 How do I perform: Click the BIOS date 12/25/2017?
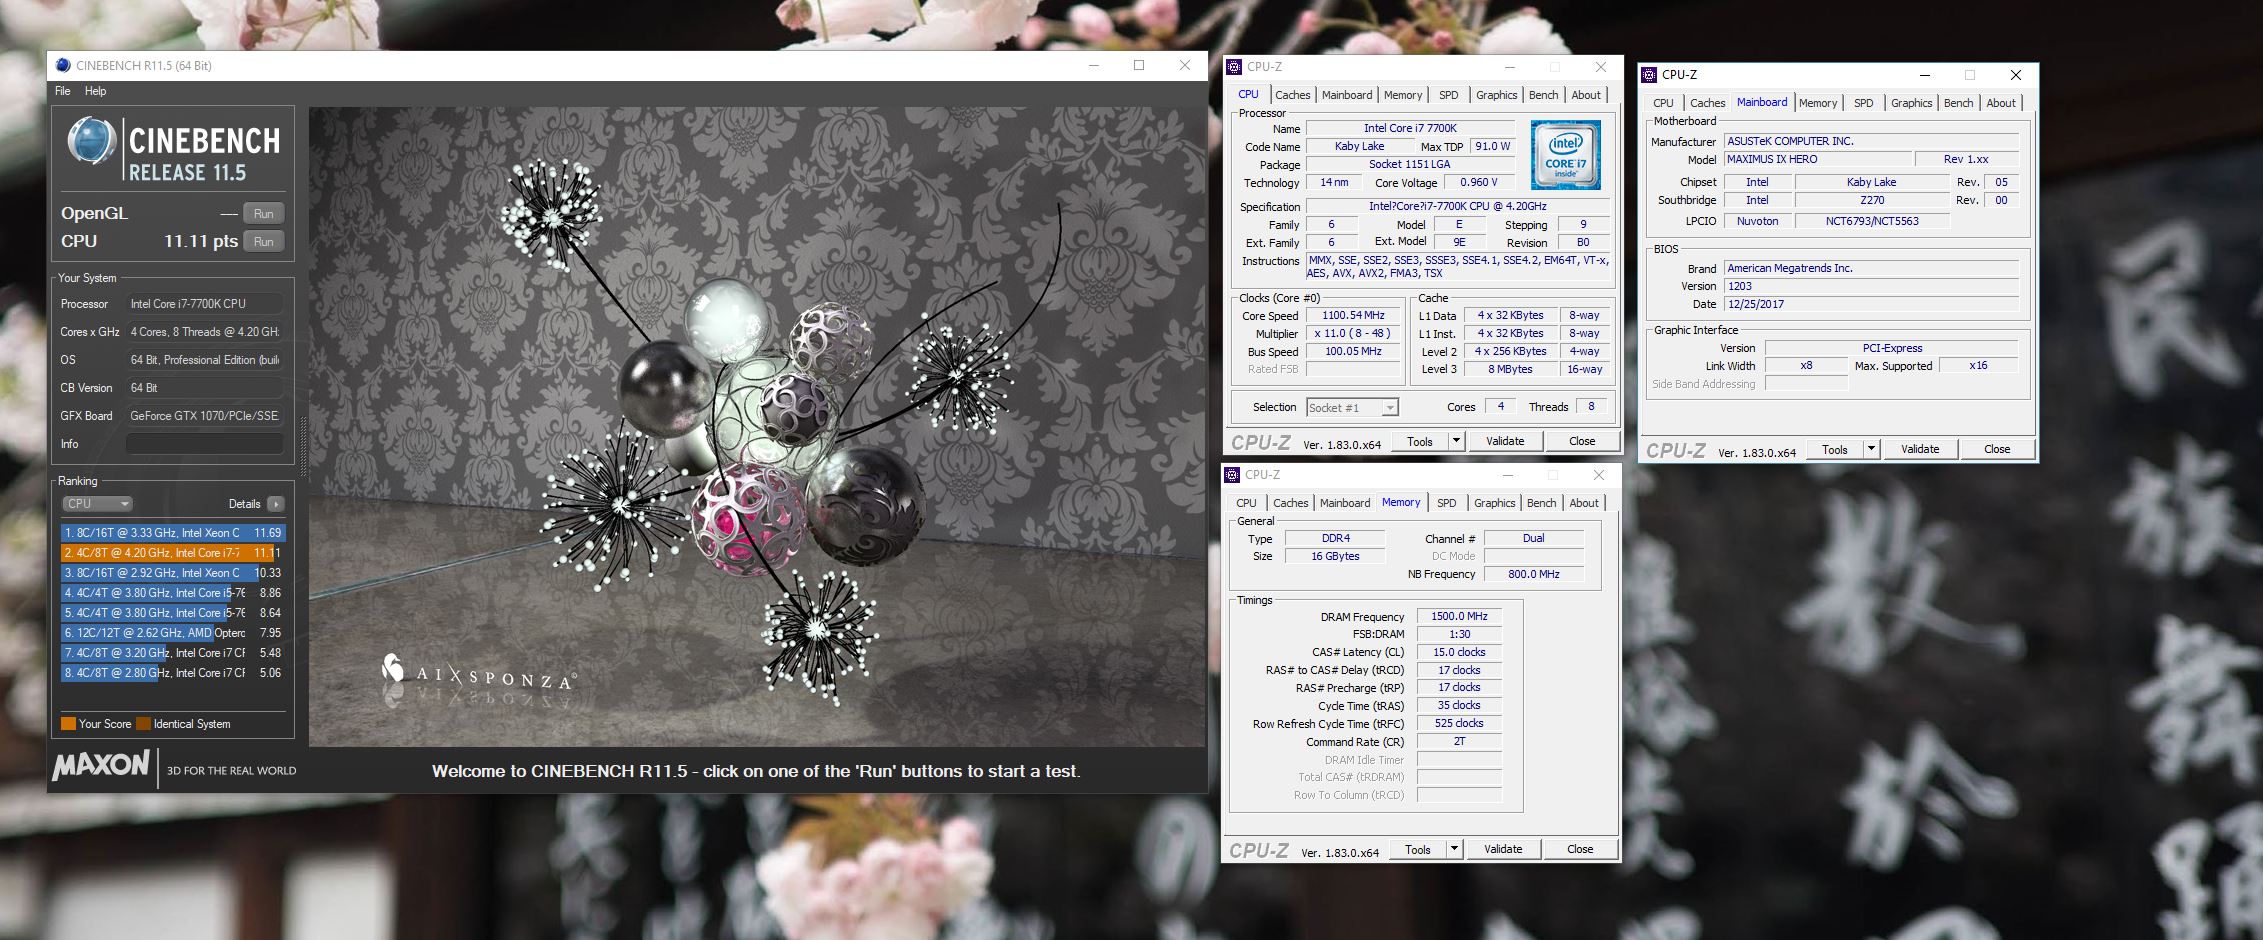pyautogui.click(x=1871, y=304)
